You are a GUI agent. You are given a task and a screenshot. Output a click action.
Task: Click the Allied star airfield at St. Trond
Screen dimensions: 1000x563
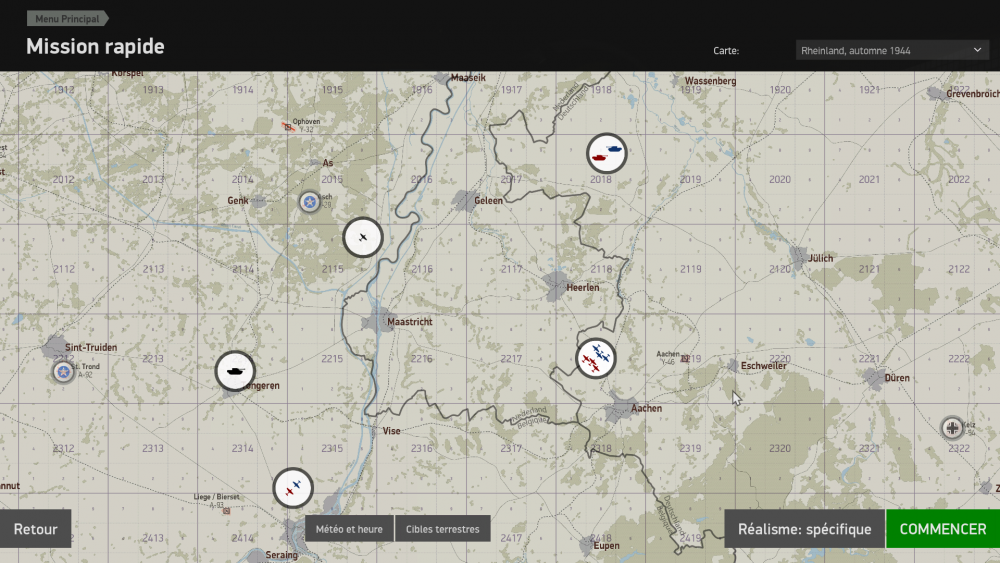(x=63, y=371)
